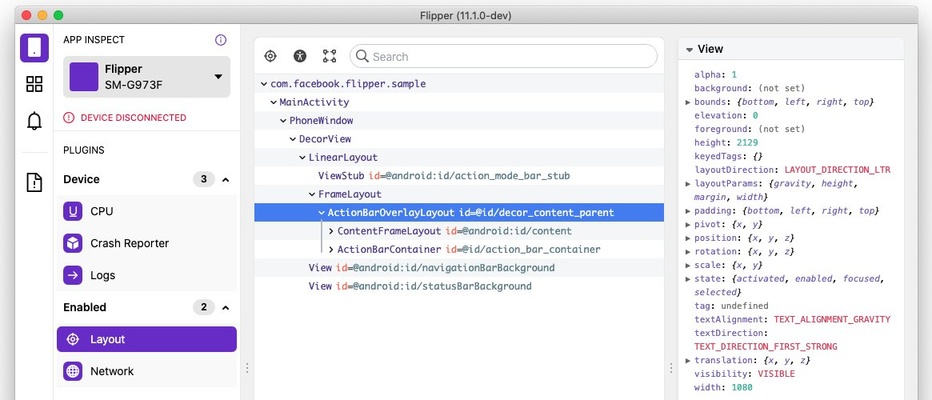Click the CPU plugin icon

pos(73,211)
